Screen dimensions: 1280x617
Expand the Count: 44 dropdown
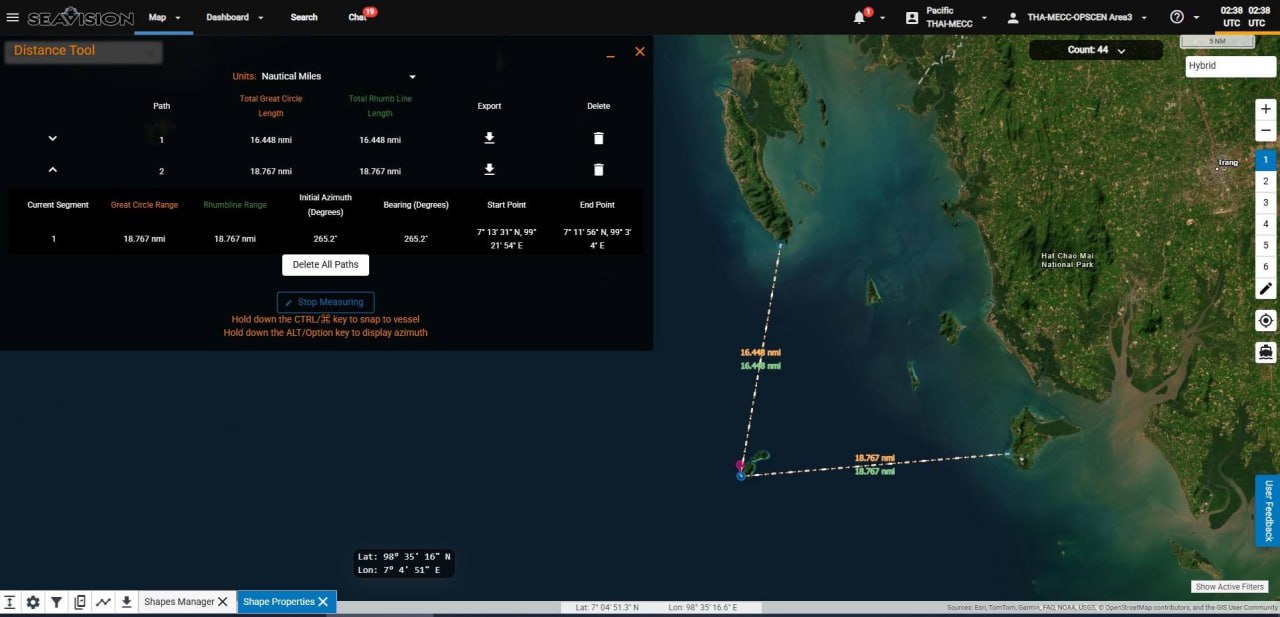(1096, 50)
